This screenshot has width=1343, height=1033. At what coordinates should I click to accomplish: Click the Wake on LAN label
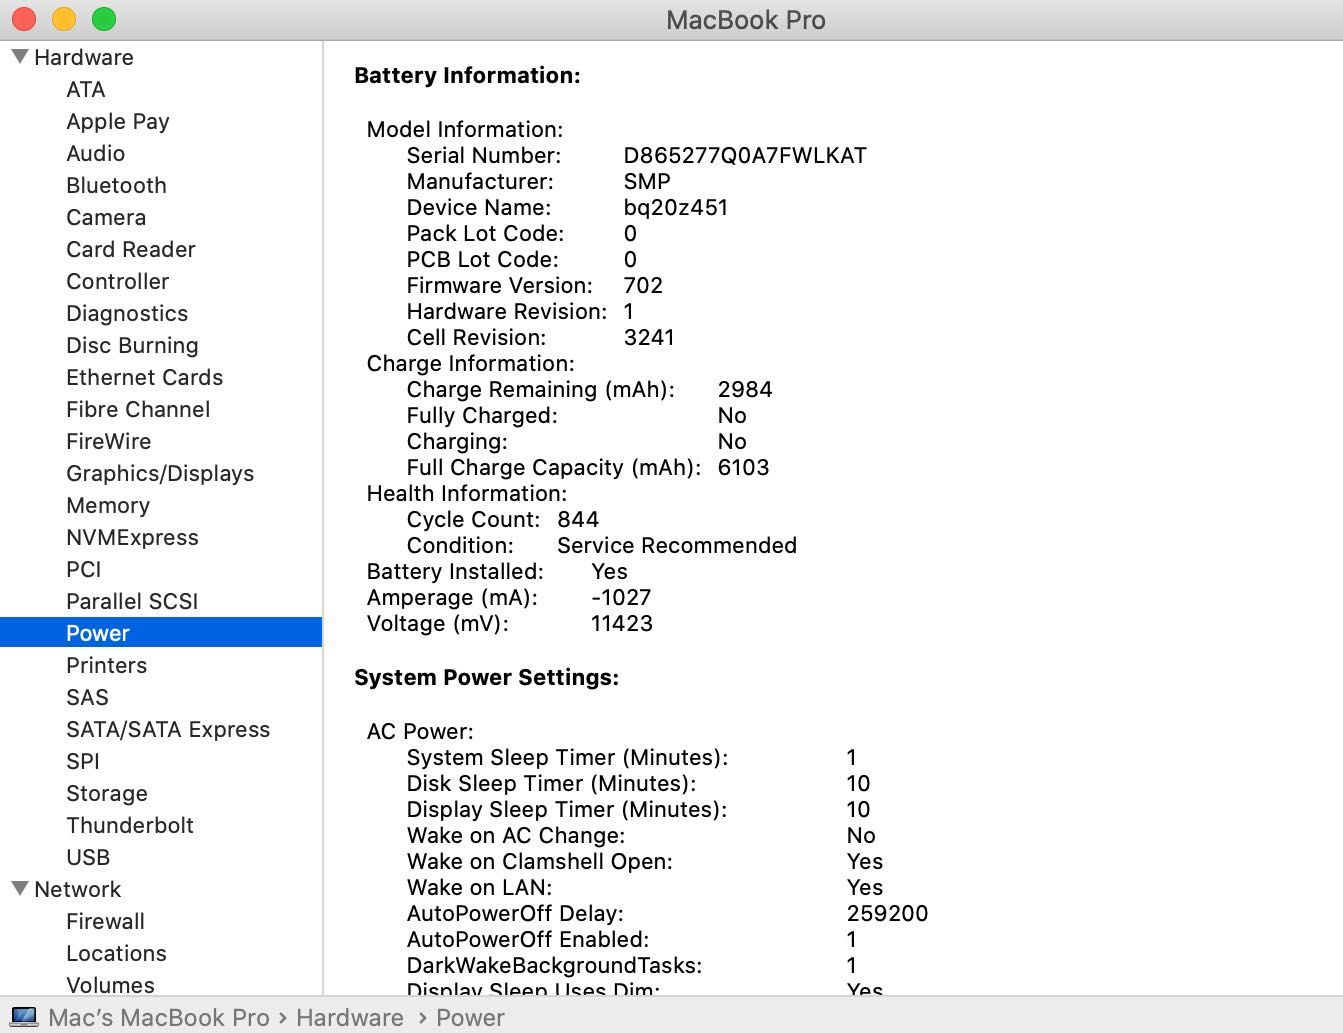(479, 887)
